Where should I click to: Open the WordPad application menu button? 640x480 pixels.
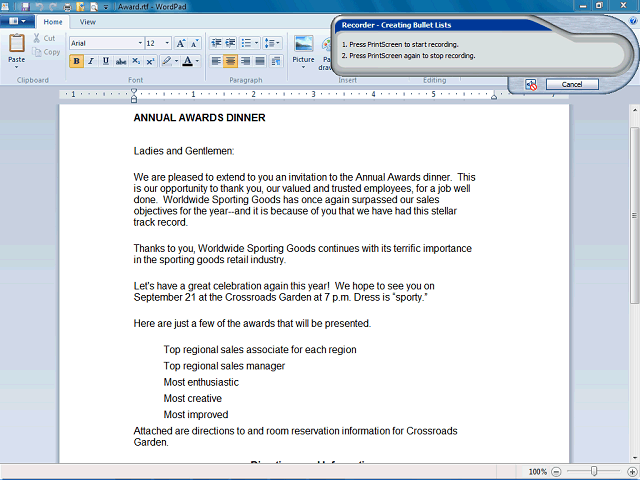pyautogui.click(x=17, y=21)
